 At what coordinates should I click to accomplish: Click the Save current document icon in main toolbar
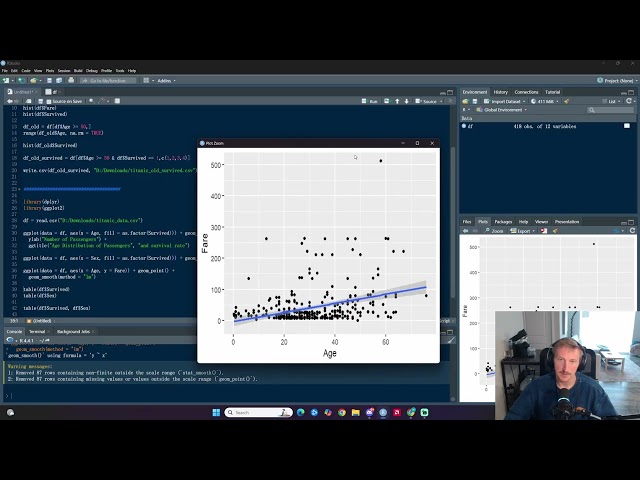click(x=49, y=80)
